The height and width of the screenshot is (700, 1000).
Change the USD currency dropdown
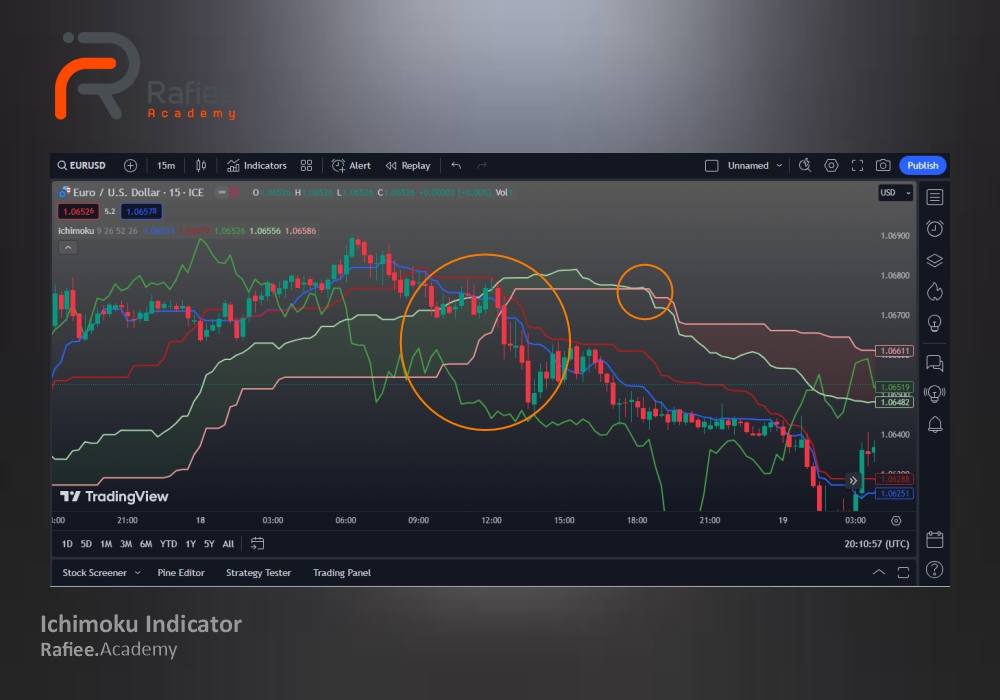click(x=895, y=193)
